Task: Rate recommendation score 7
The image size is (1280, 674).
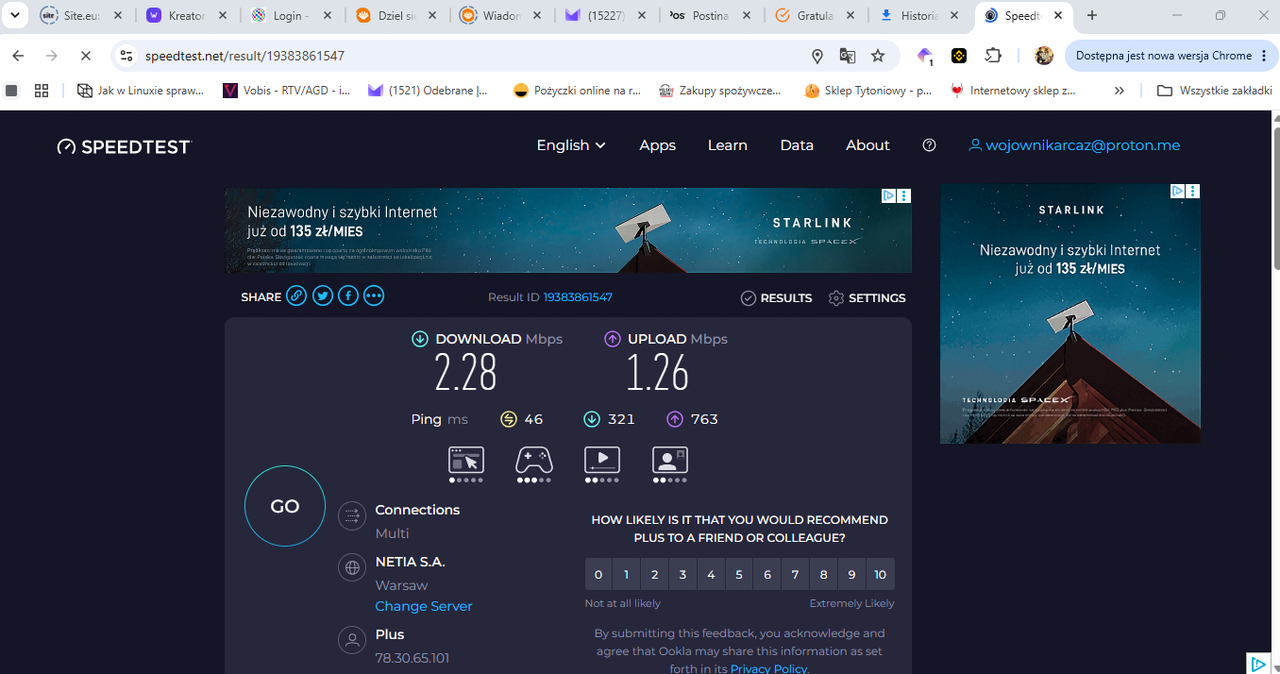Action: click(795, 574)
